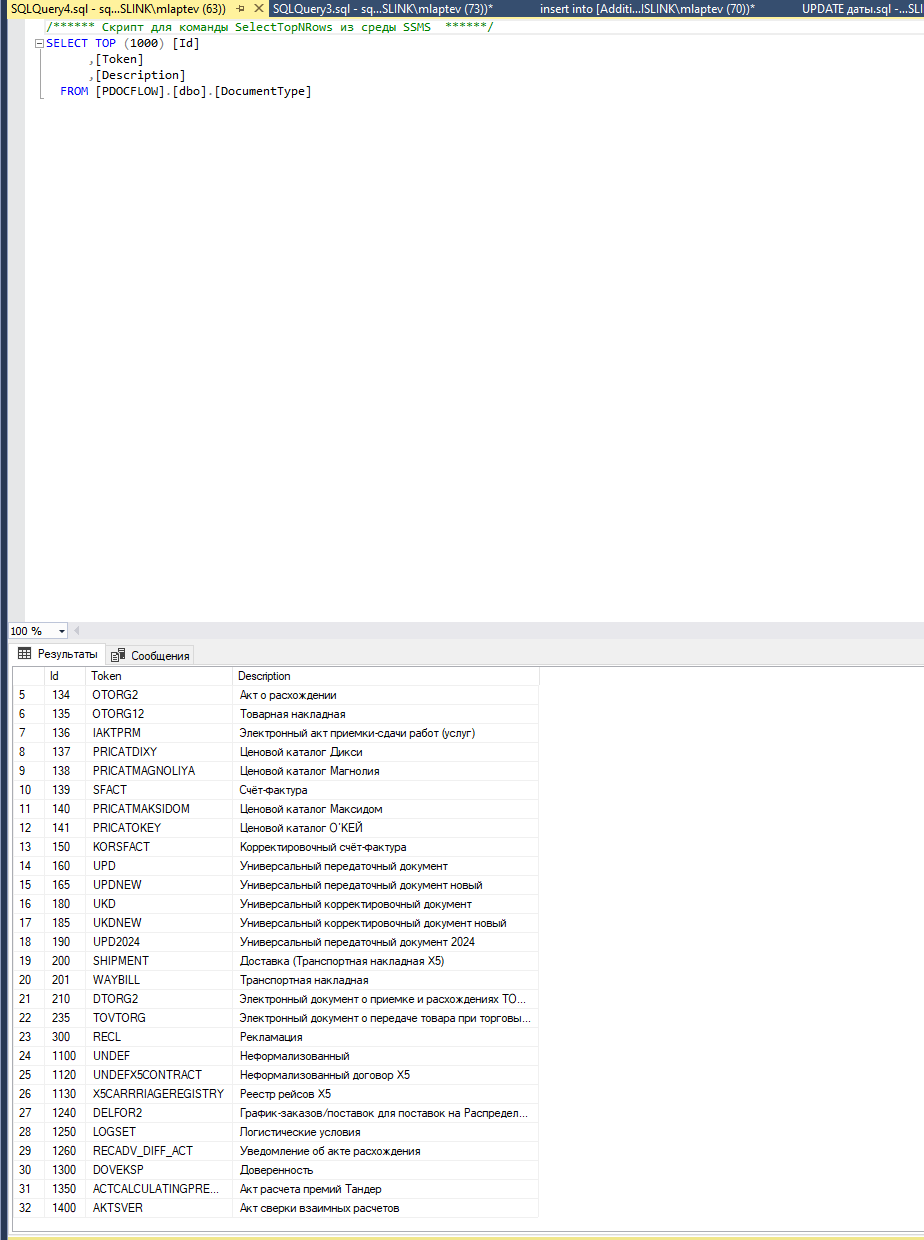
Task: Select row header number 5
Action: click(28, 695)
